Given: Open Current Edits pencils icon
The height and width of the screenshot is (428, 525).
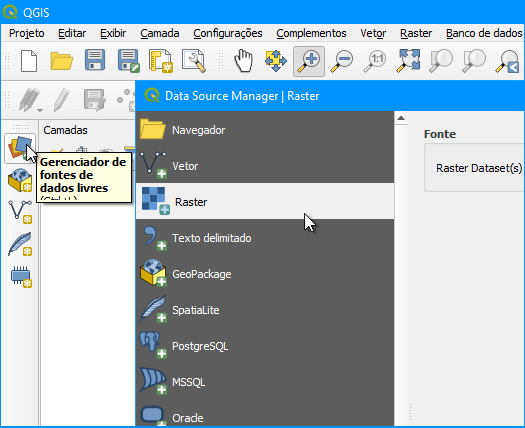Looking at the screenshot, I should click(29, 100).
